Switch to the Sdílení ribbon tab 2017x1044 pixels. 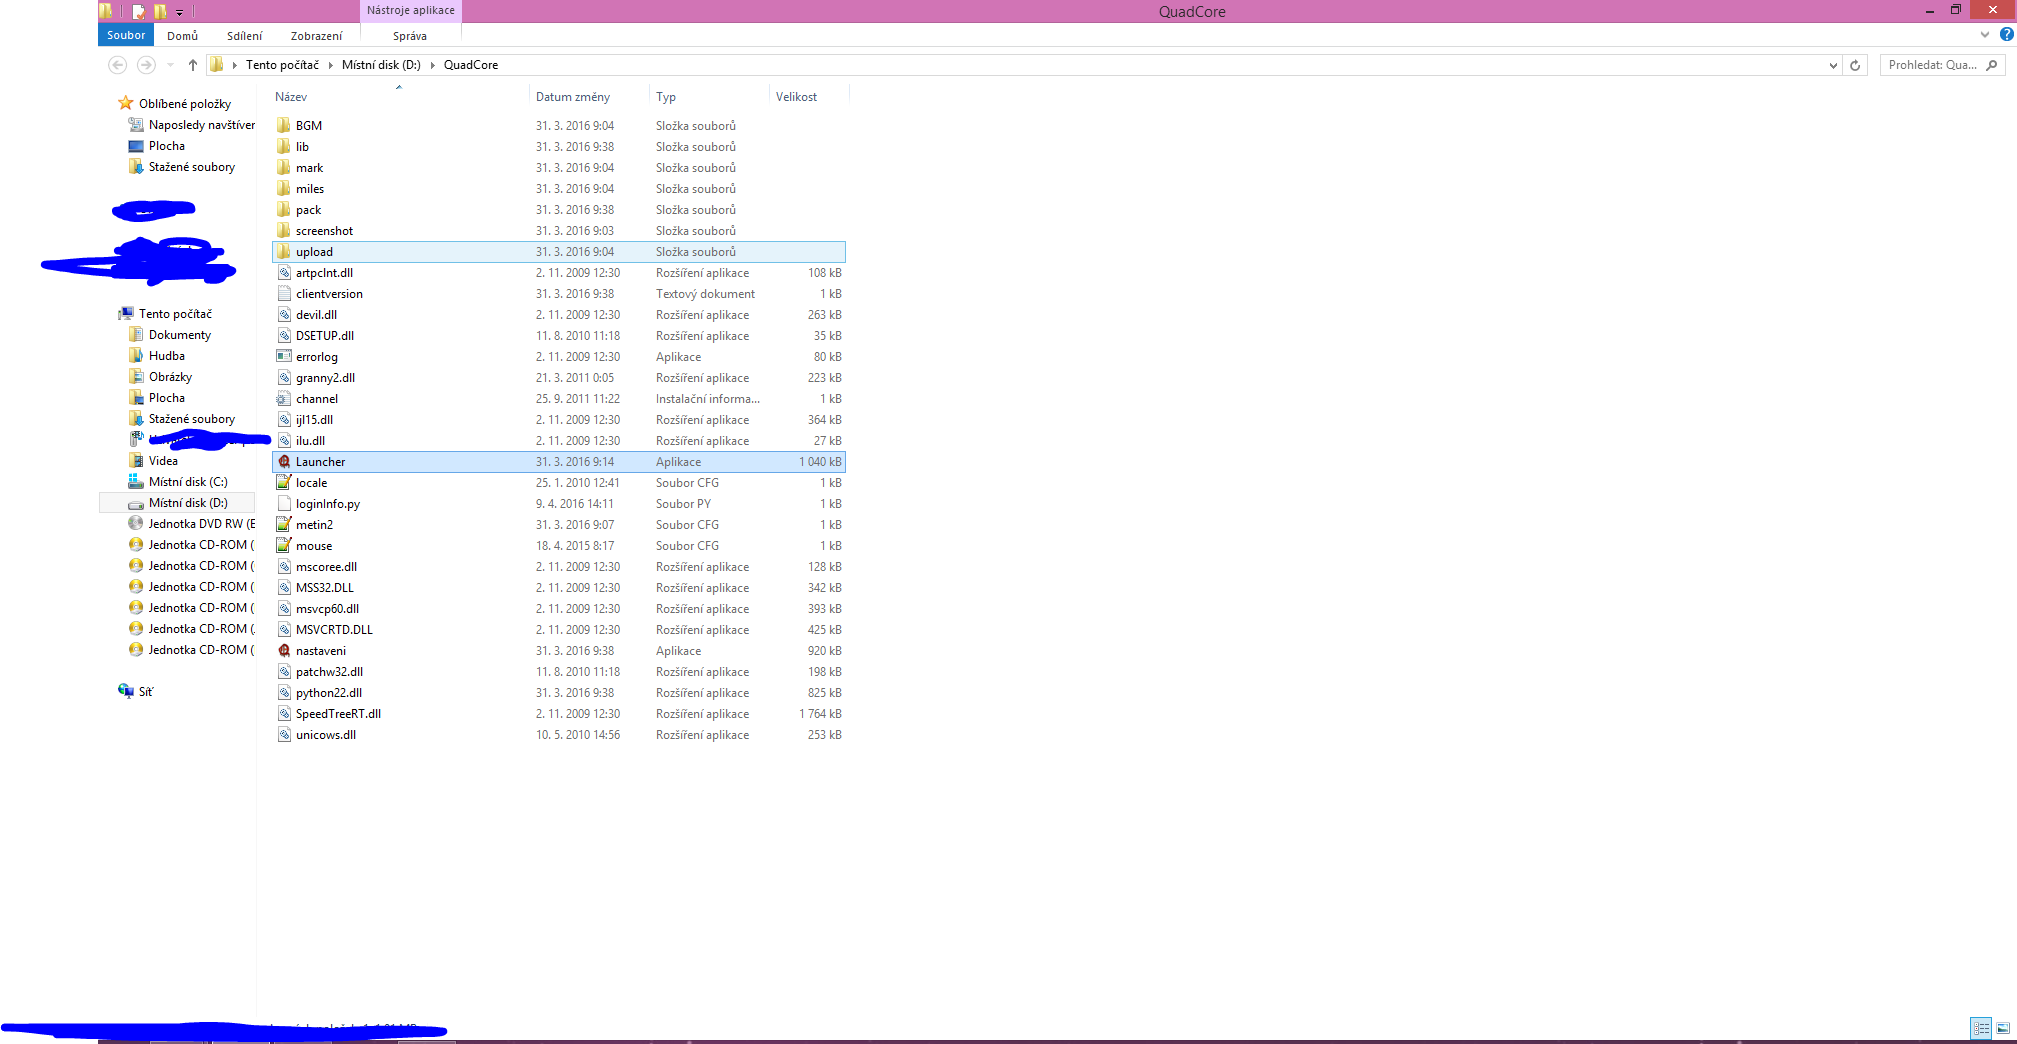245,36
